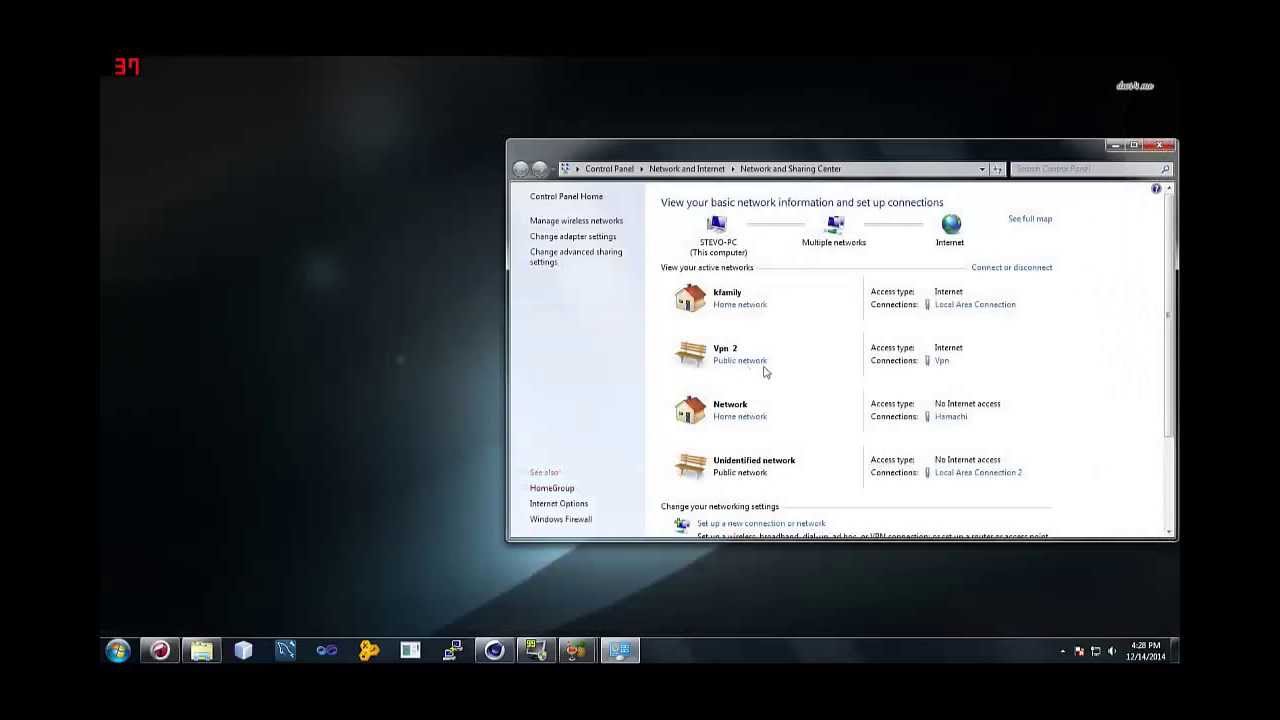Open Internet Options link
The width and height of the screenshot is (1280, 720).
pos(559,504)
